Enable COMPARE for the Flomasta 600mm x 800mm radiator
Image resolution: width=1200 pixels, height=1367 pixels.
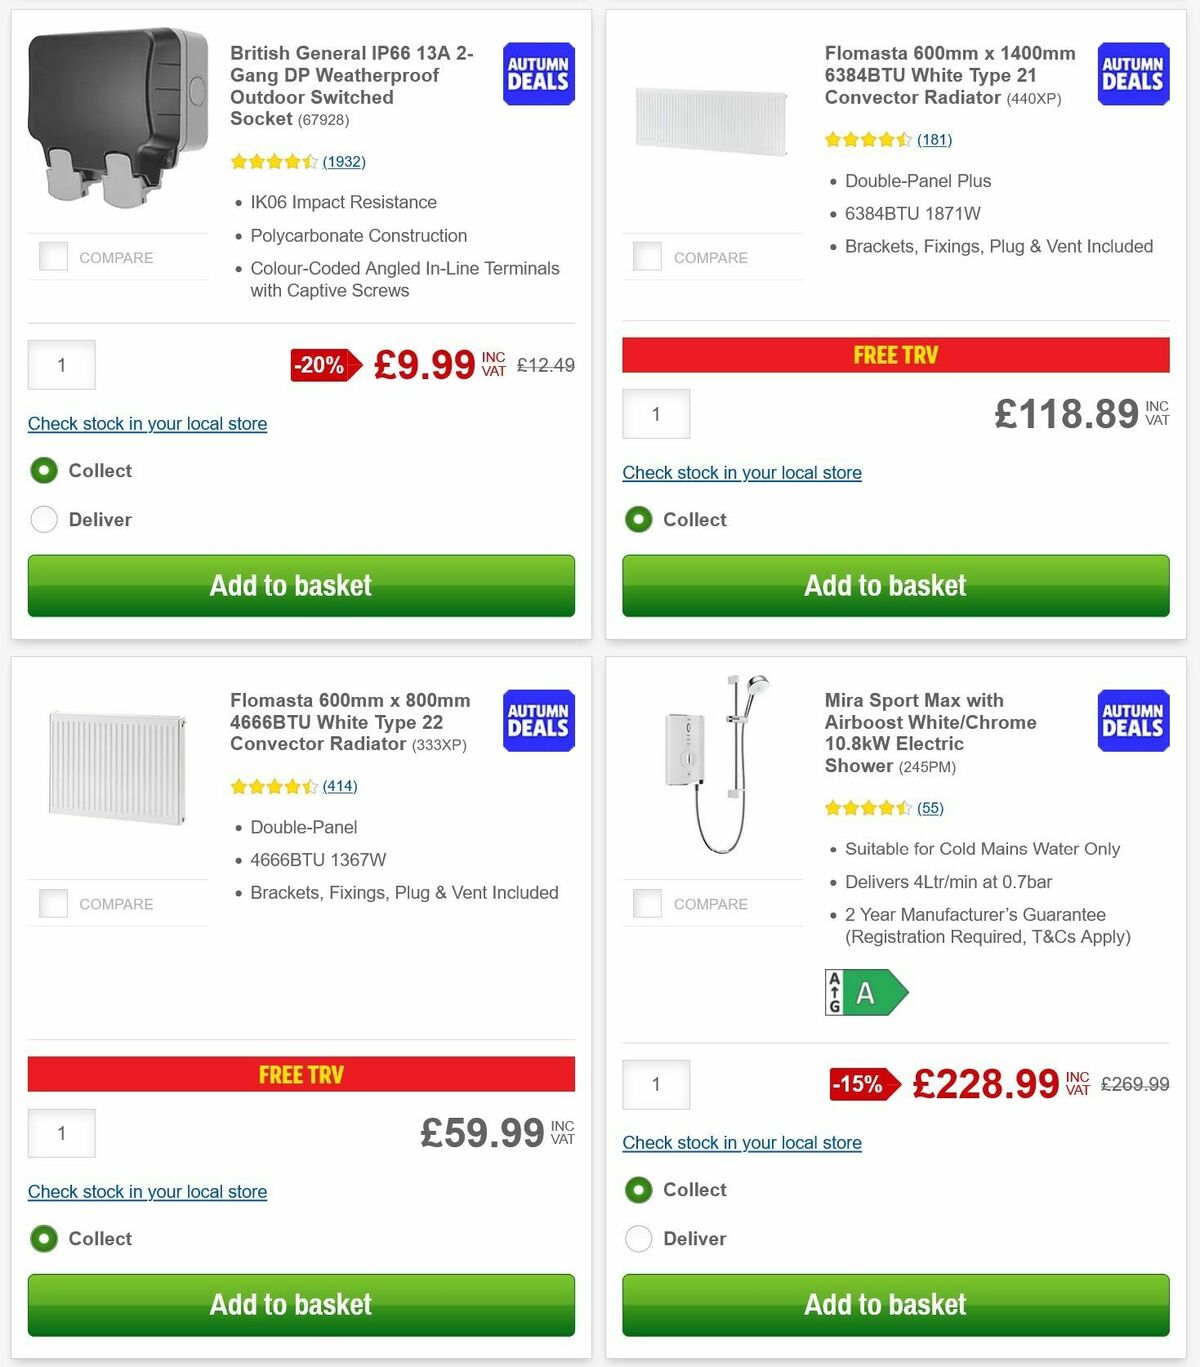(x=53, y=903)
